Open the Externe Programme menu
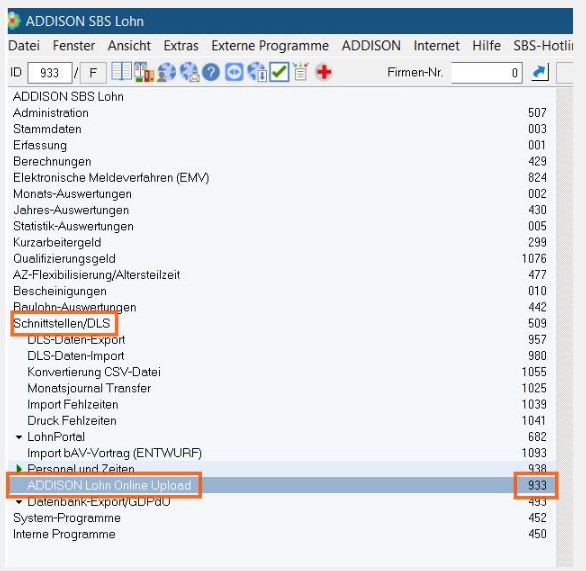Viewport: 586px width, 571px height. (270, 46)
